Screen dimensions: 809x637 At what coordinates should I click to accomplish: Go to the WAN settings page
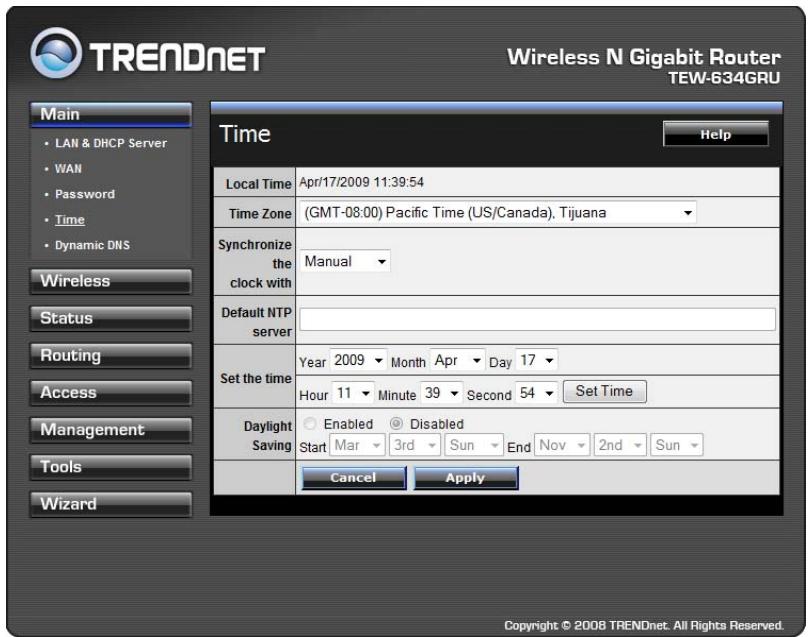click(x=68, y=169)
